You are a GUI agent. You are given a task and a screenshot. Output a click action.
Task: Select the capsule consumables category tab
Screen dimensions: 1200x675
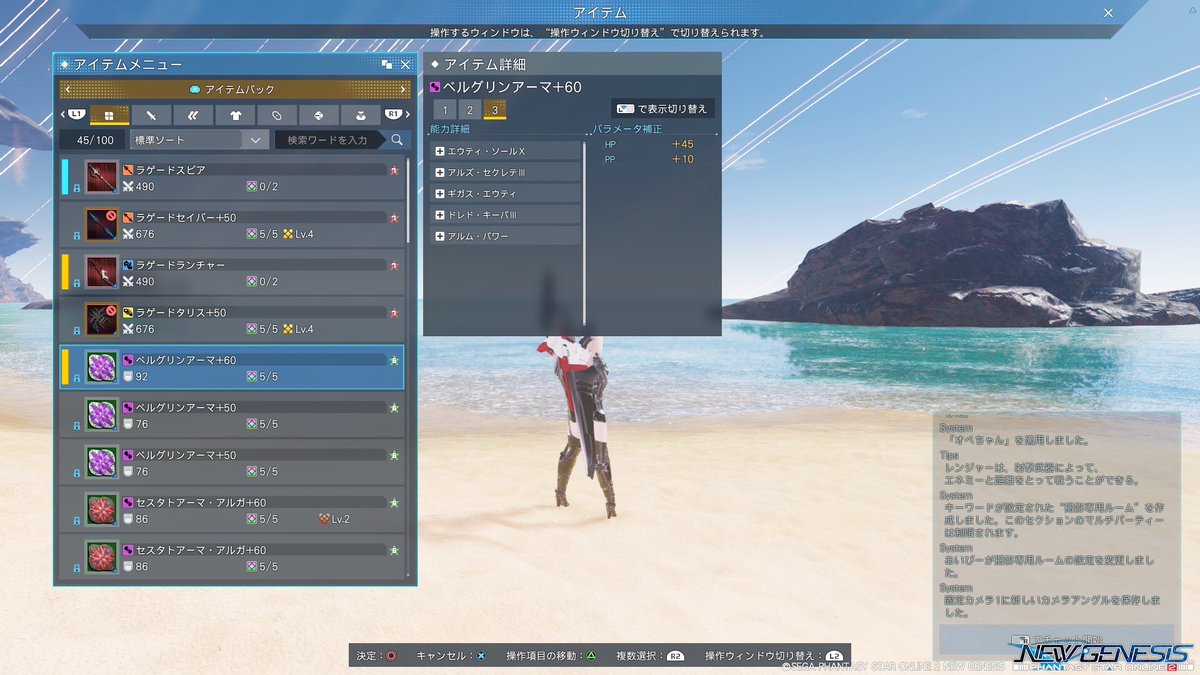(277, 114)
